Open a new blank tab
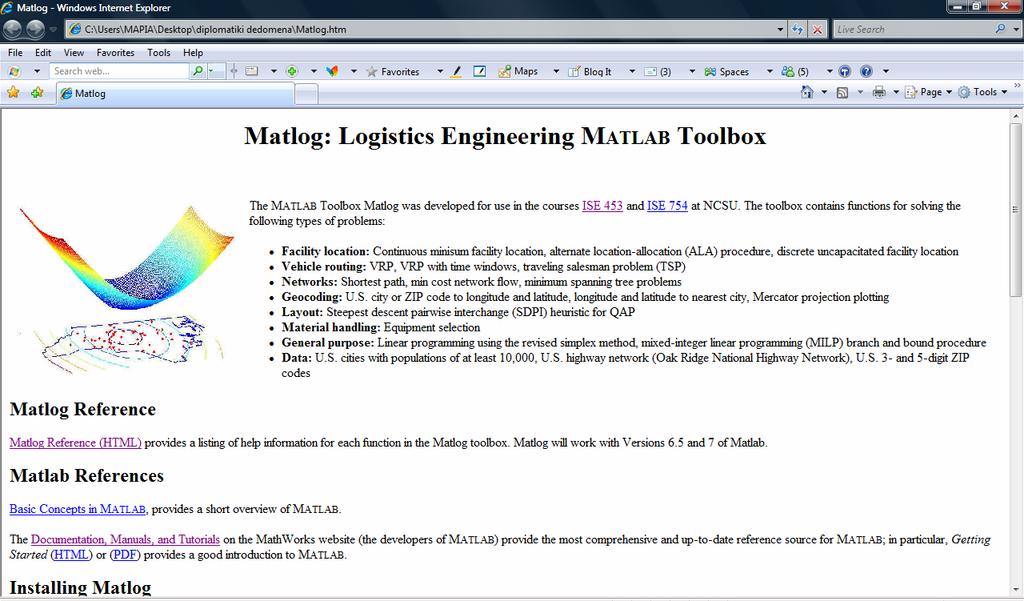 [x=306, y=94]
